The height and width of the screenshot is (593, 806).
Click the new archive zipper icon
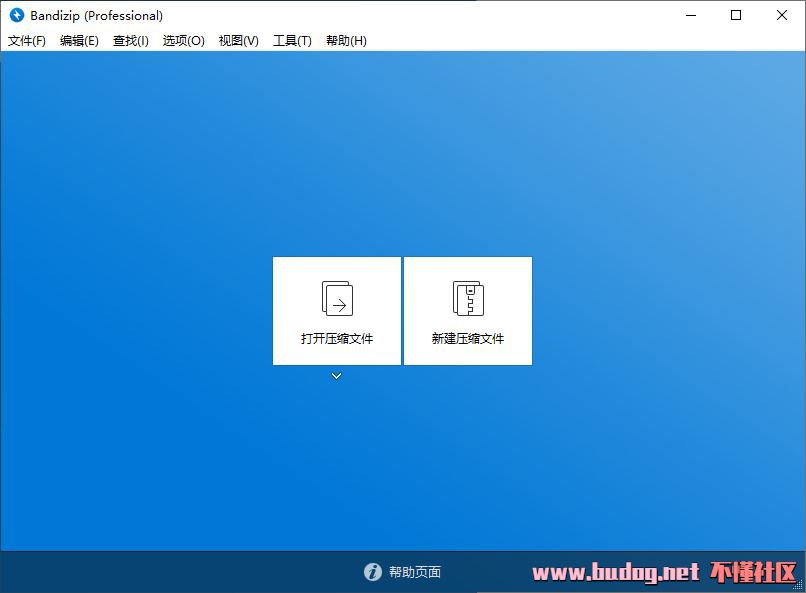click(468, 298)
